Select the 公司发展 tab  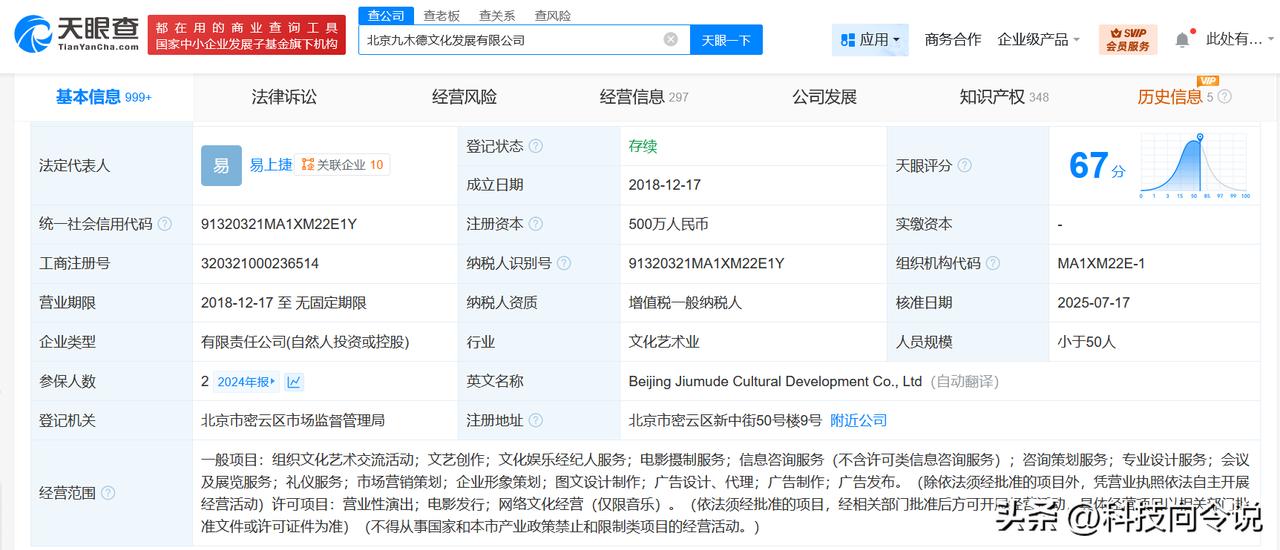(824, 97)
